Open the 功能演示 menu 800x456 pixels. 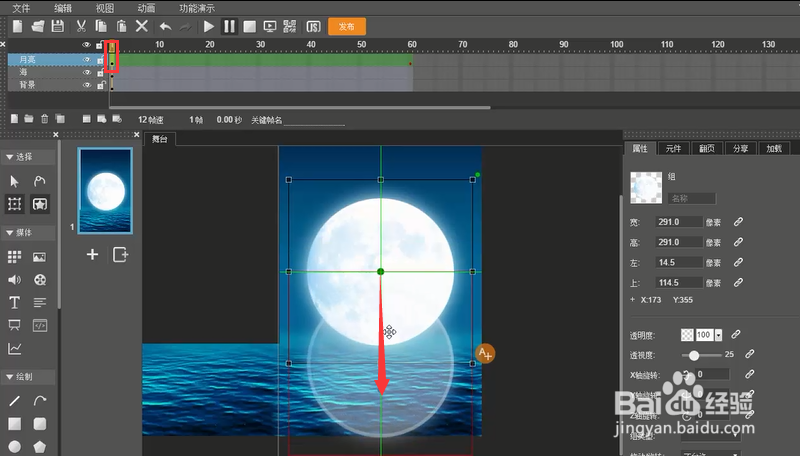click(x=197, y=8)
